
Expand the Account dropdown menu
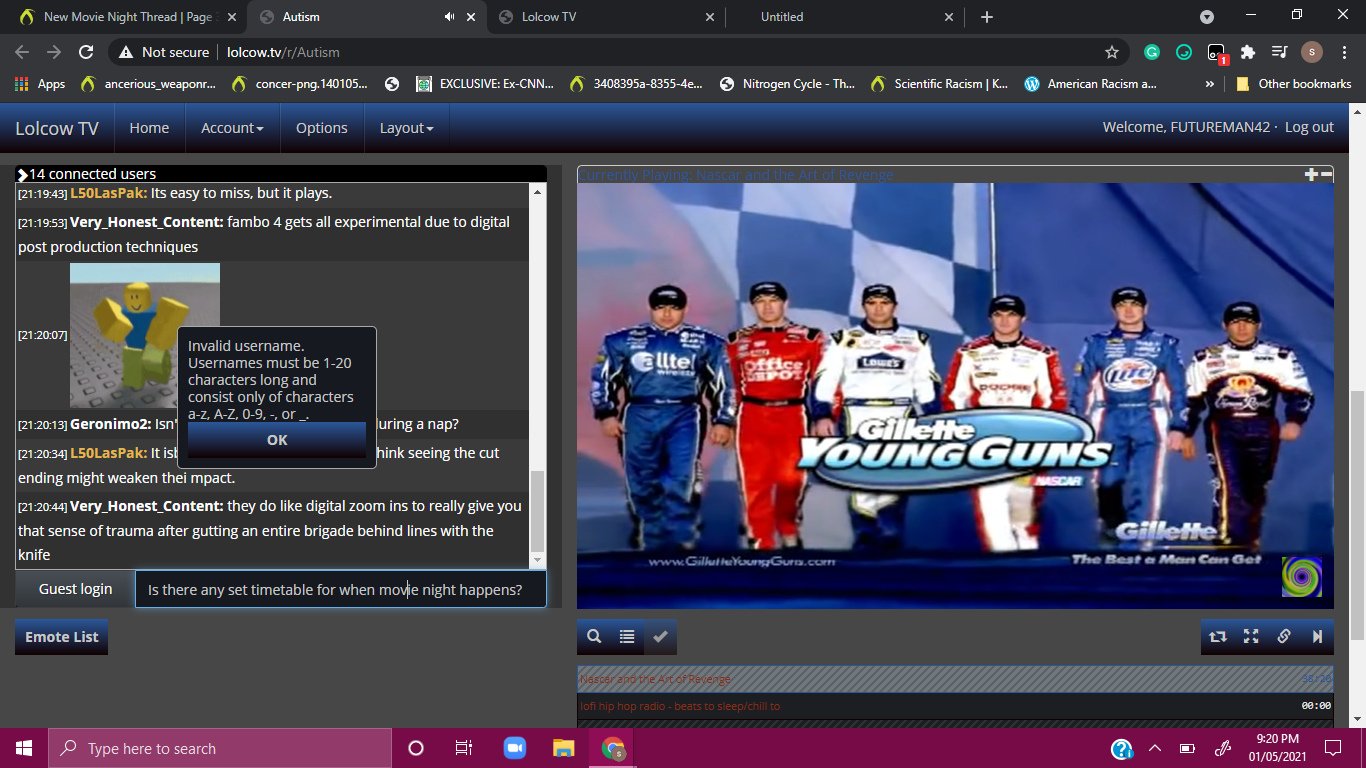(x=232, y=128)
